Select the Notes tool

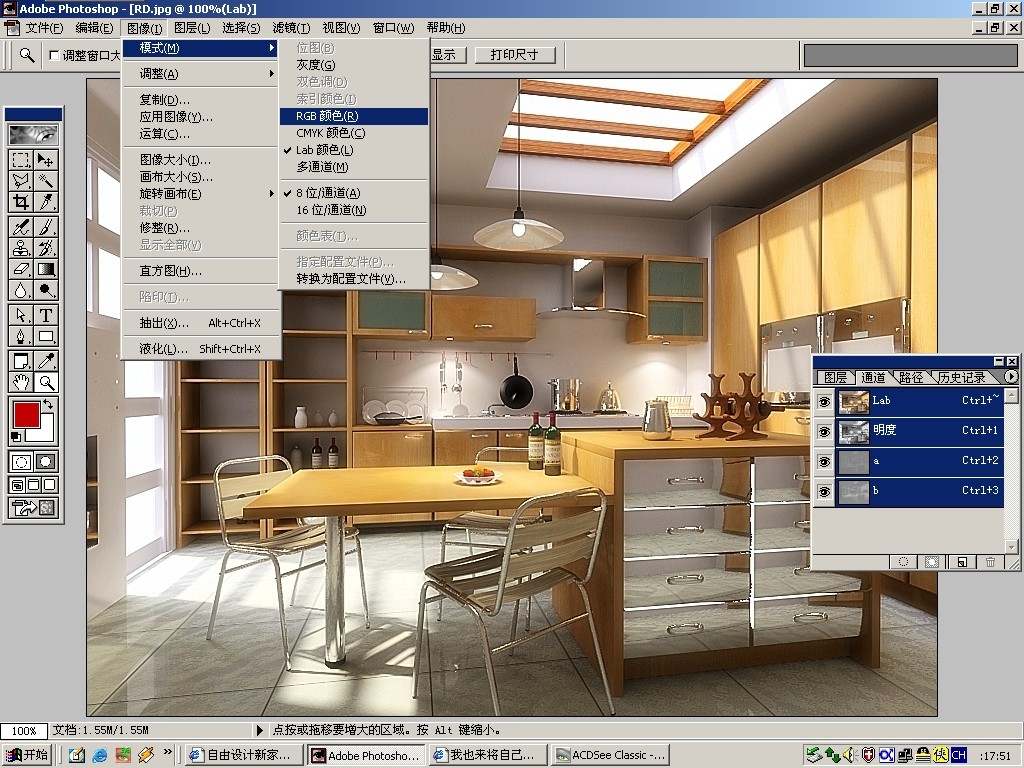coord(21,361)
